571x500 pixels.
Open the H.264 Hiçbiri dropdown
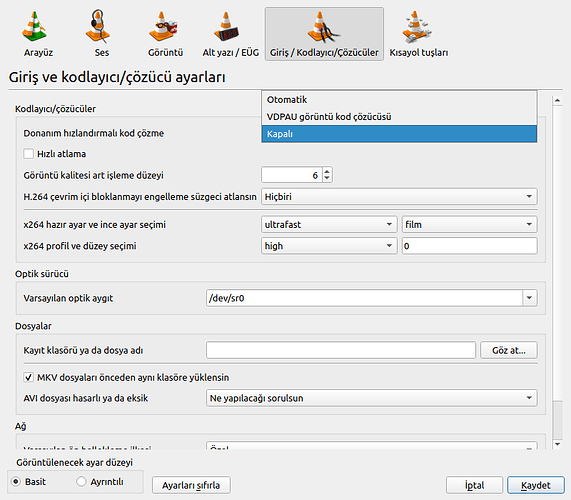[x=399, y=197]
